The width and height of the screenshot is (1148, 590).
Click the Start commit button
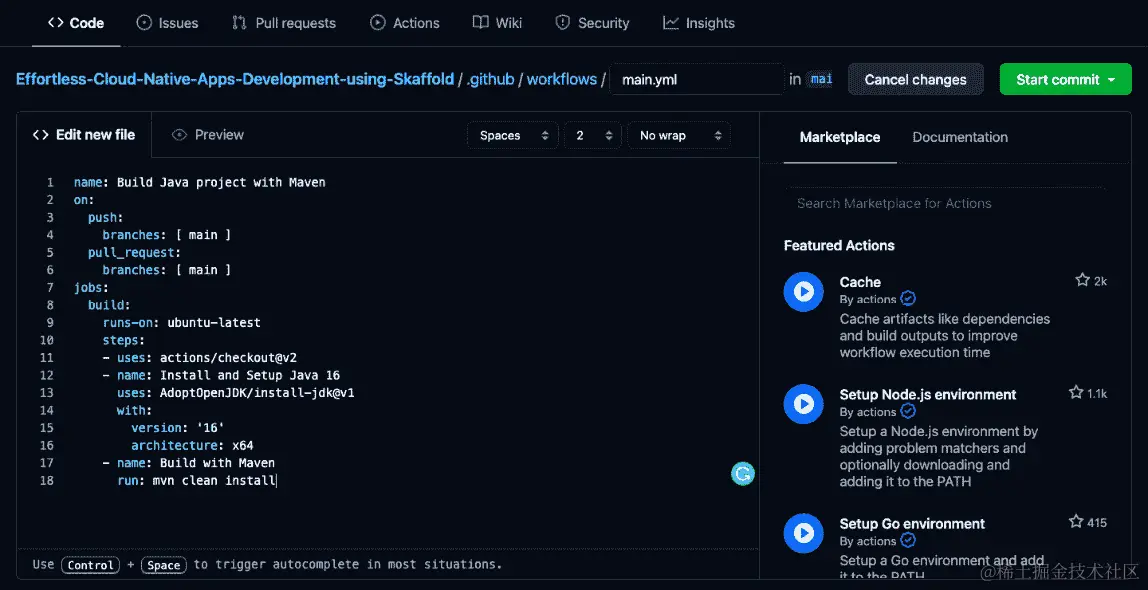(x=1065, y=79)
